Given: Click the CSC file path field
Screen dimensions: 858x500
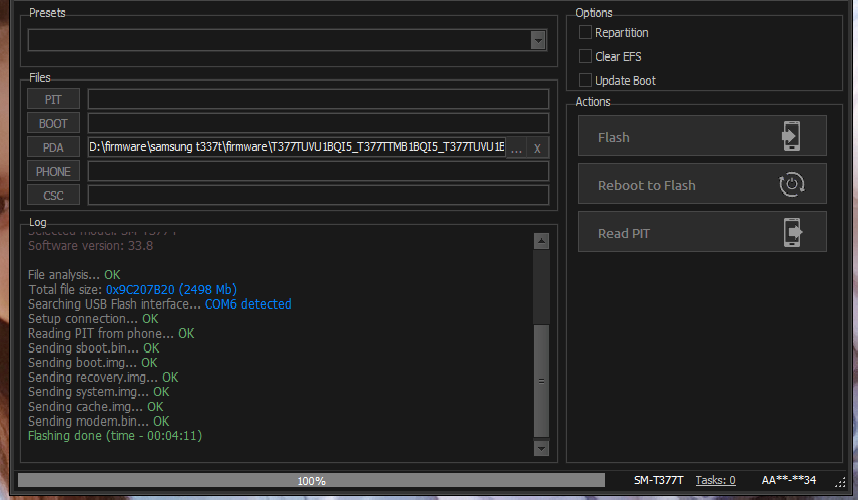Looking at the screenshot, I should tap(318, 196).
